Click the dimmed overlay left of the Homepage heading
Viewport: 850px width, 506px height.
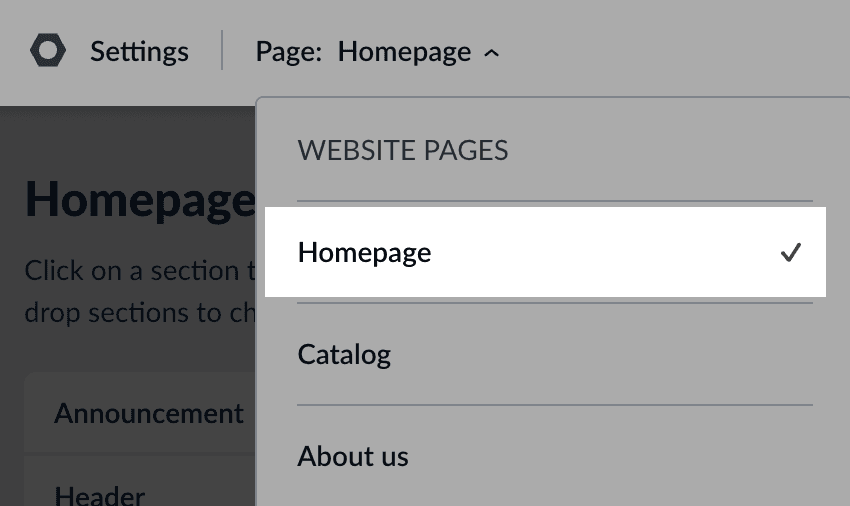point(11,200)
